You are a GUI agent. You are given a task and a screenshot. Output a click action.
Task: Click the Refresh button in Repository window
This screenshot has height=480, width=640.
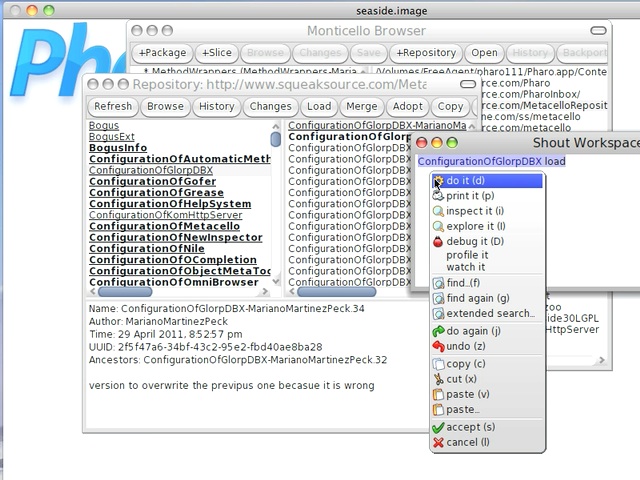point(113,107)
